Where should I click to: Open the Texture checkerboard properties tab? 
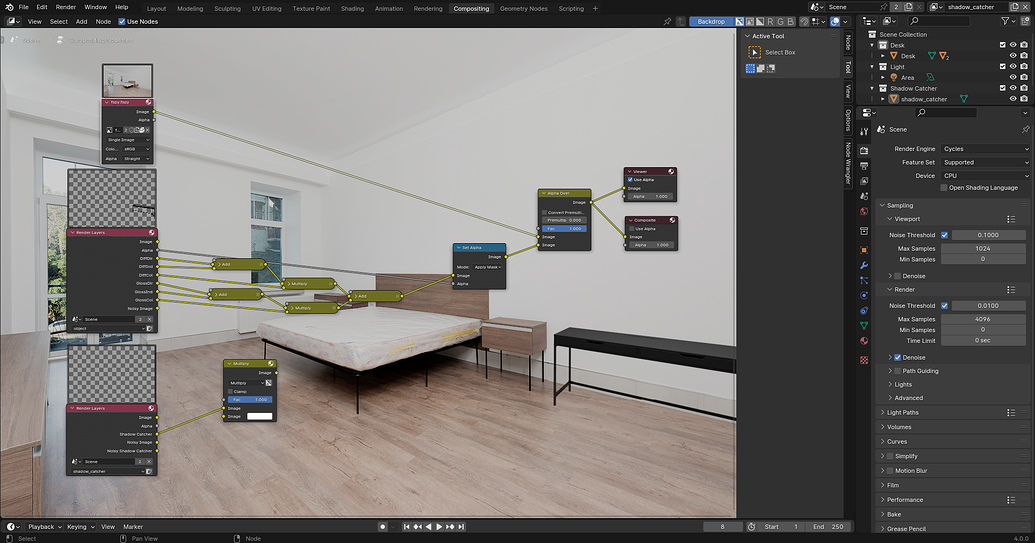864,360
